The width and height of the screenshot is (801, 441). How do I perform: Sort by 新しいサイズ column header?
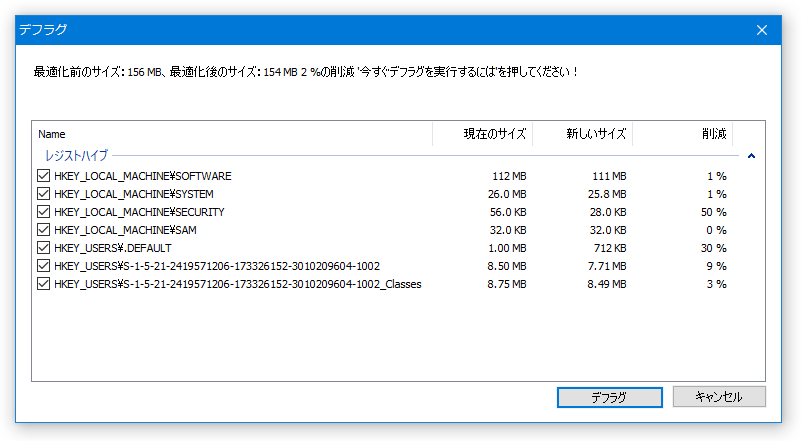point(583,134)
